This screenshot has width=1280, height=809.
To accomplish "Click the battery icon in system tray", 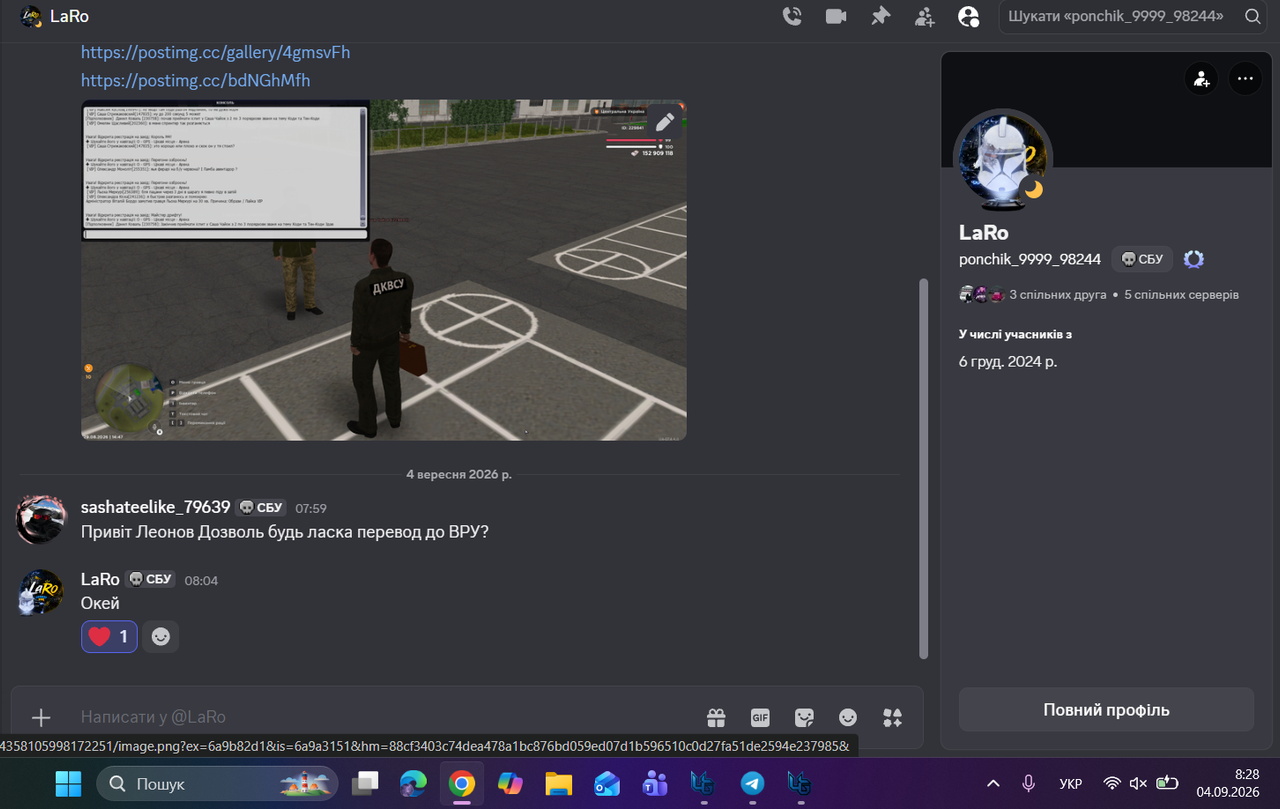I will click(1167, 784).
